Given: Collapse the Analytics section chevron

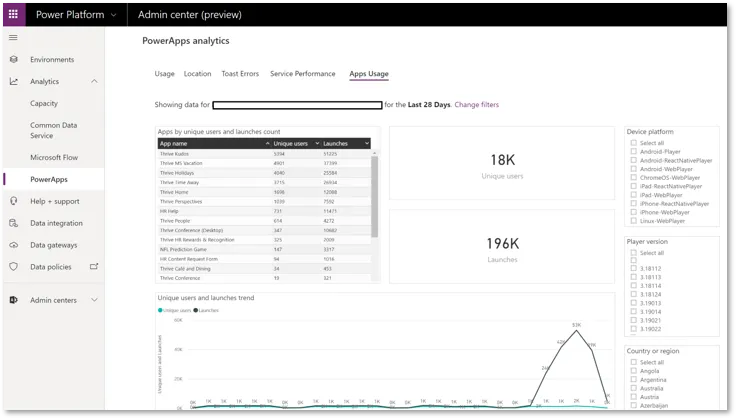Looking at the screenshot, I should coord(94,81).
